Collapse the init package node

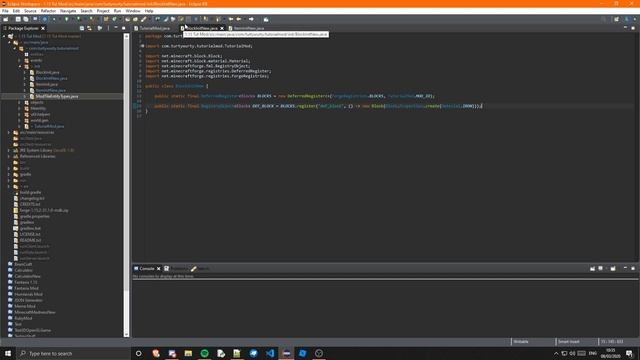pos(20,66)
